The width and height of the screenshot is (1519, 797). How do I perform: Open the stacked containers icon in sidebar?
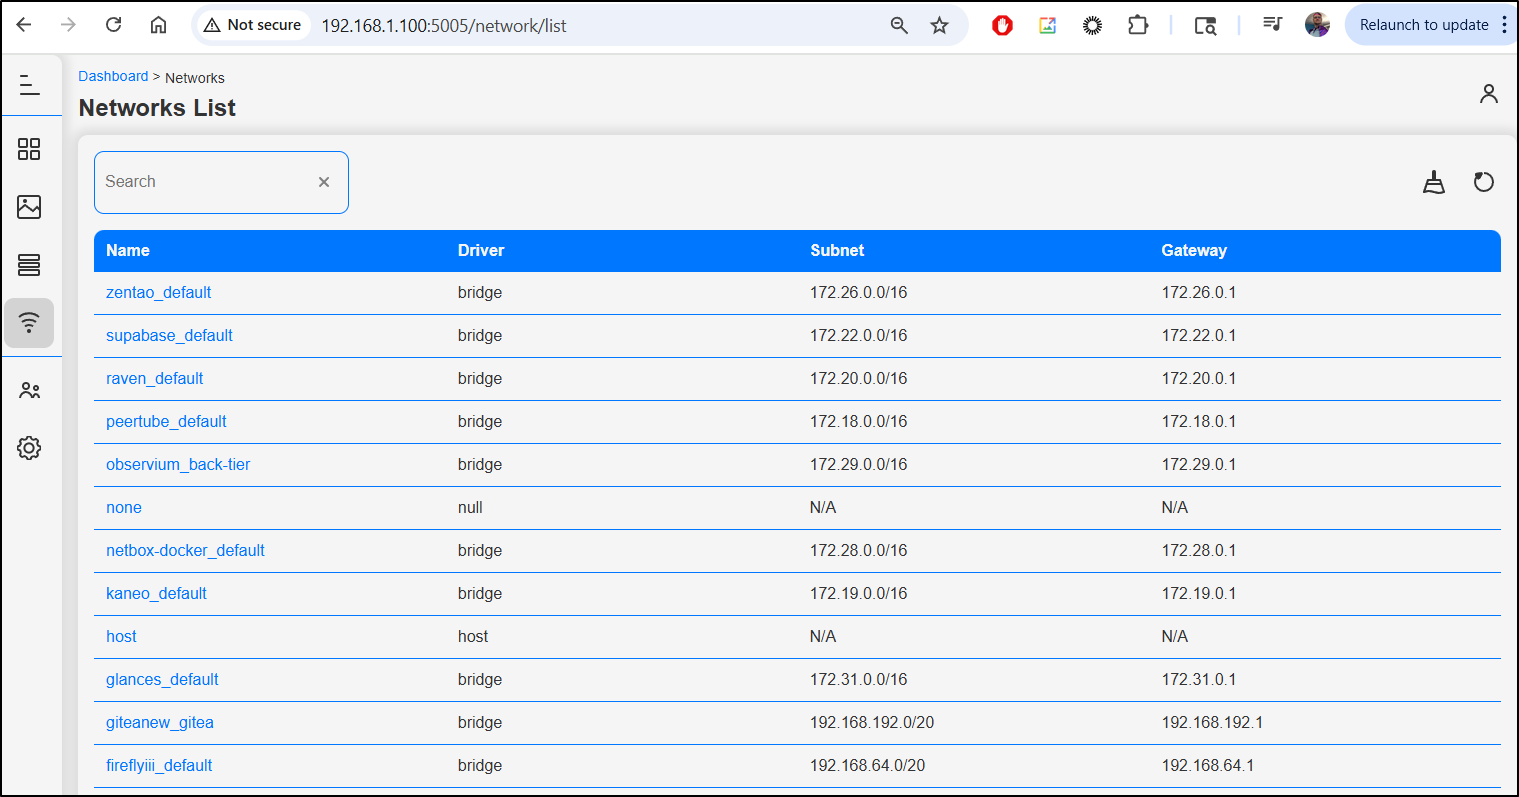[29, 265]
